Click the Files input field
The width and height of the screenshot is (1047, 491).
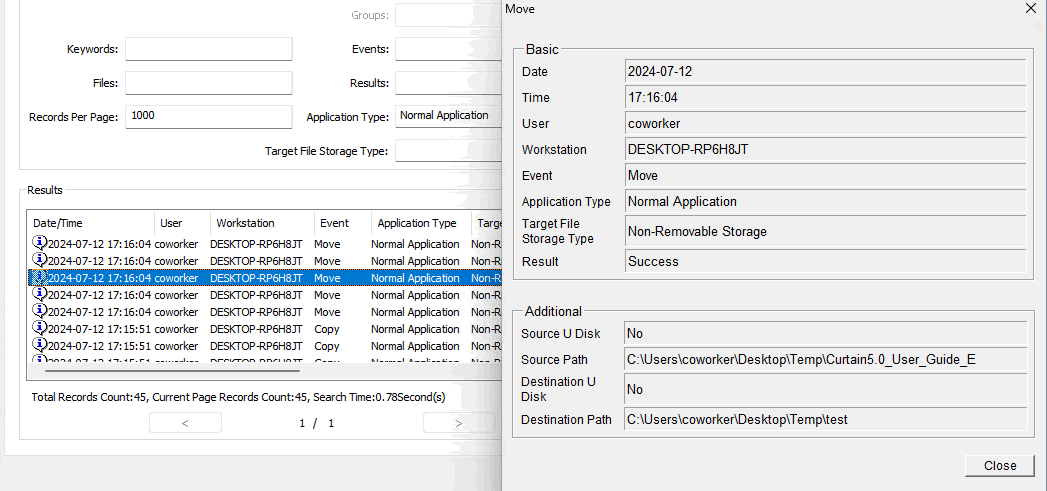(x=208, y=83)
